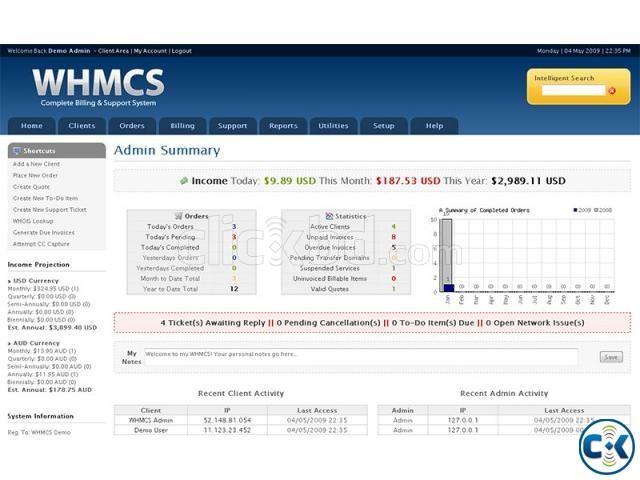Click the Logout link
This screenshot has height=480, width=640.
coord(181,50)
